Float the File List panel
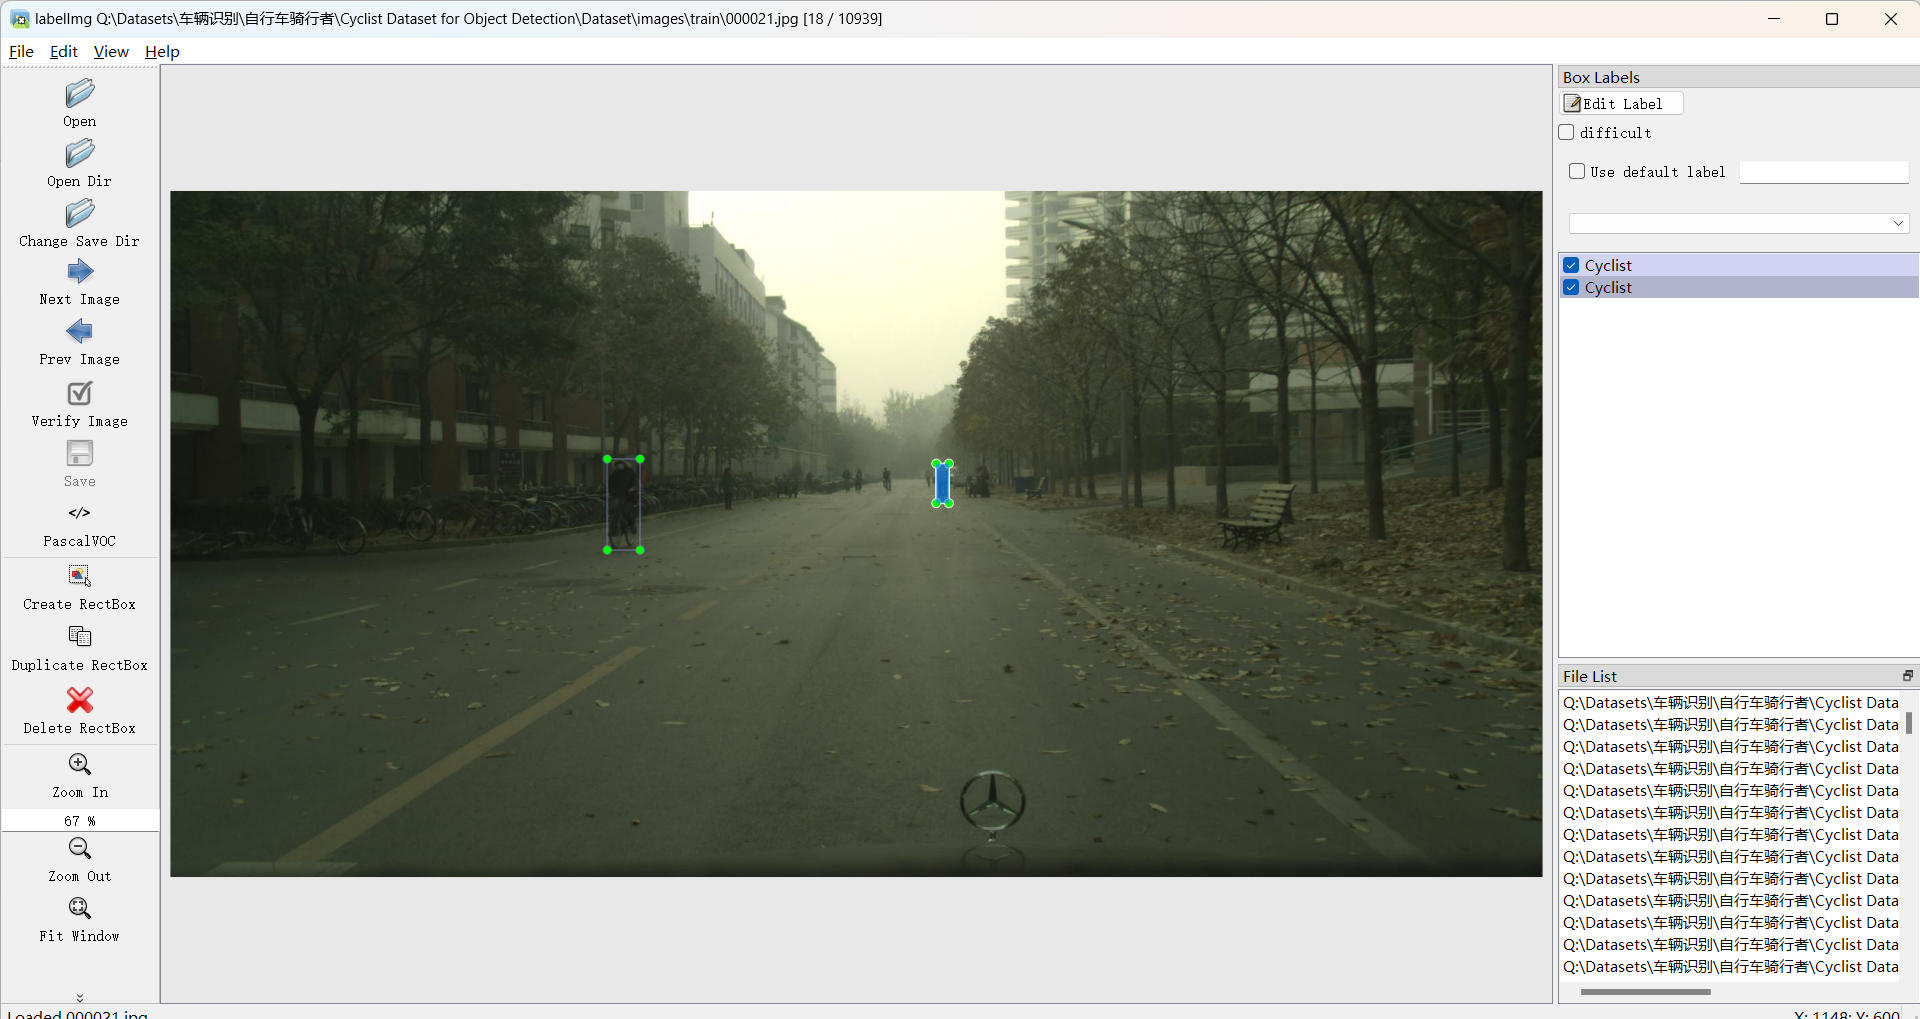Viewport: 1920px width, 1019px height. (1907, 676)
